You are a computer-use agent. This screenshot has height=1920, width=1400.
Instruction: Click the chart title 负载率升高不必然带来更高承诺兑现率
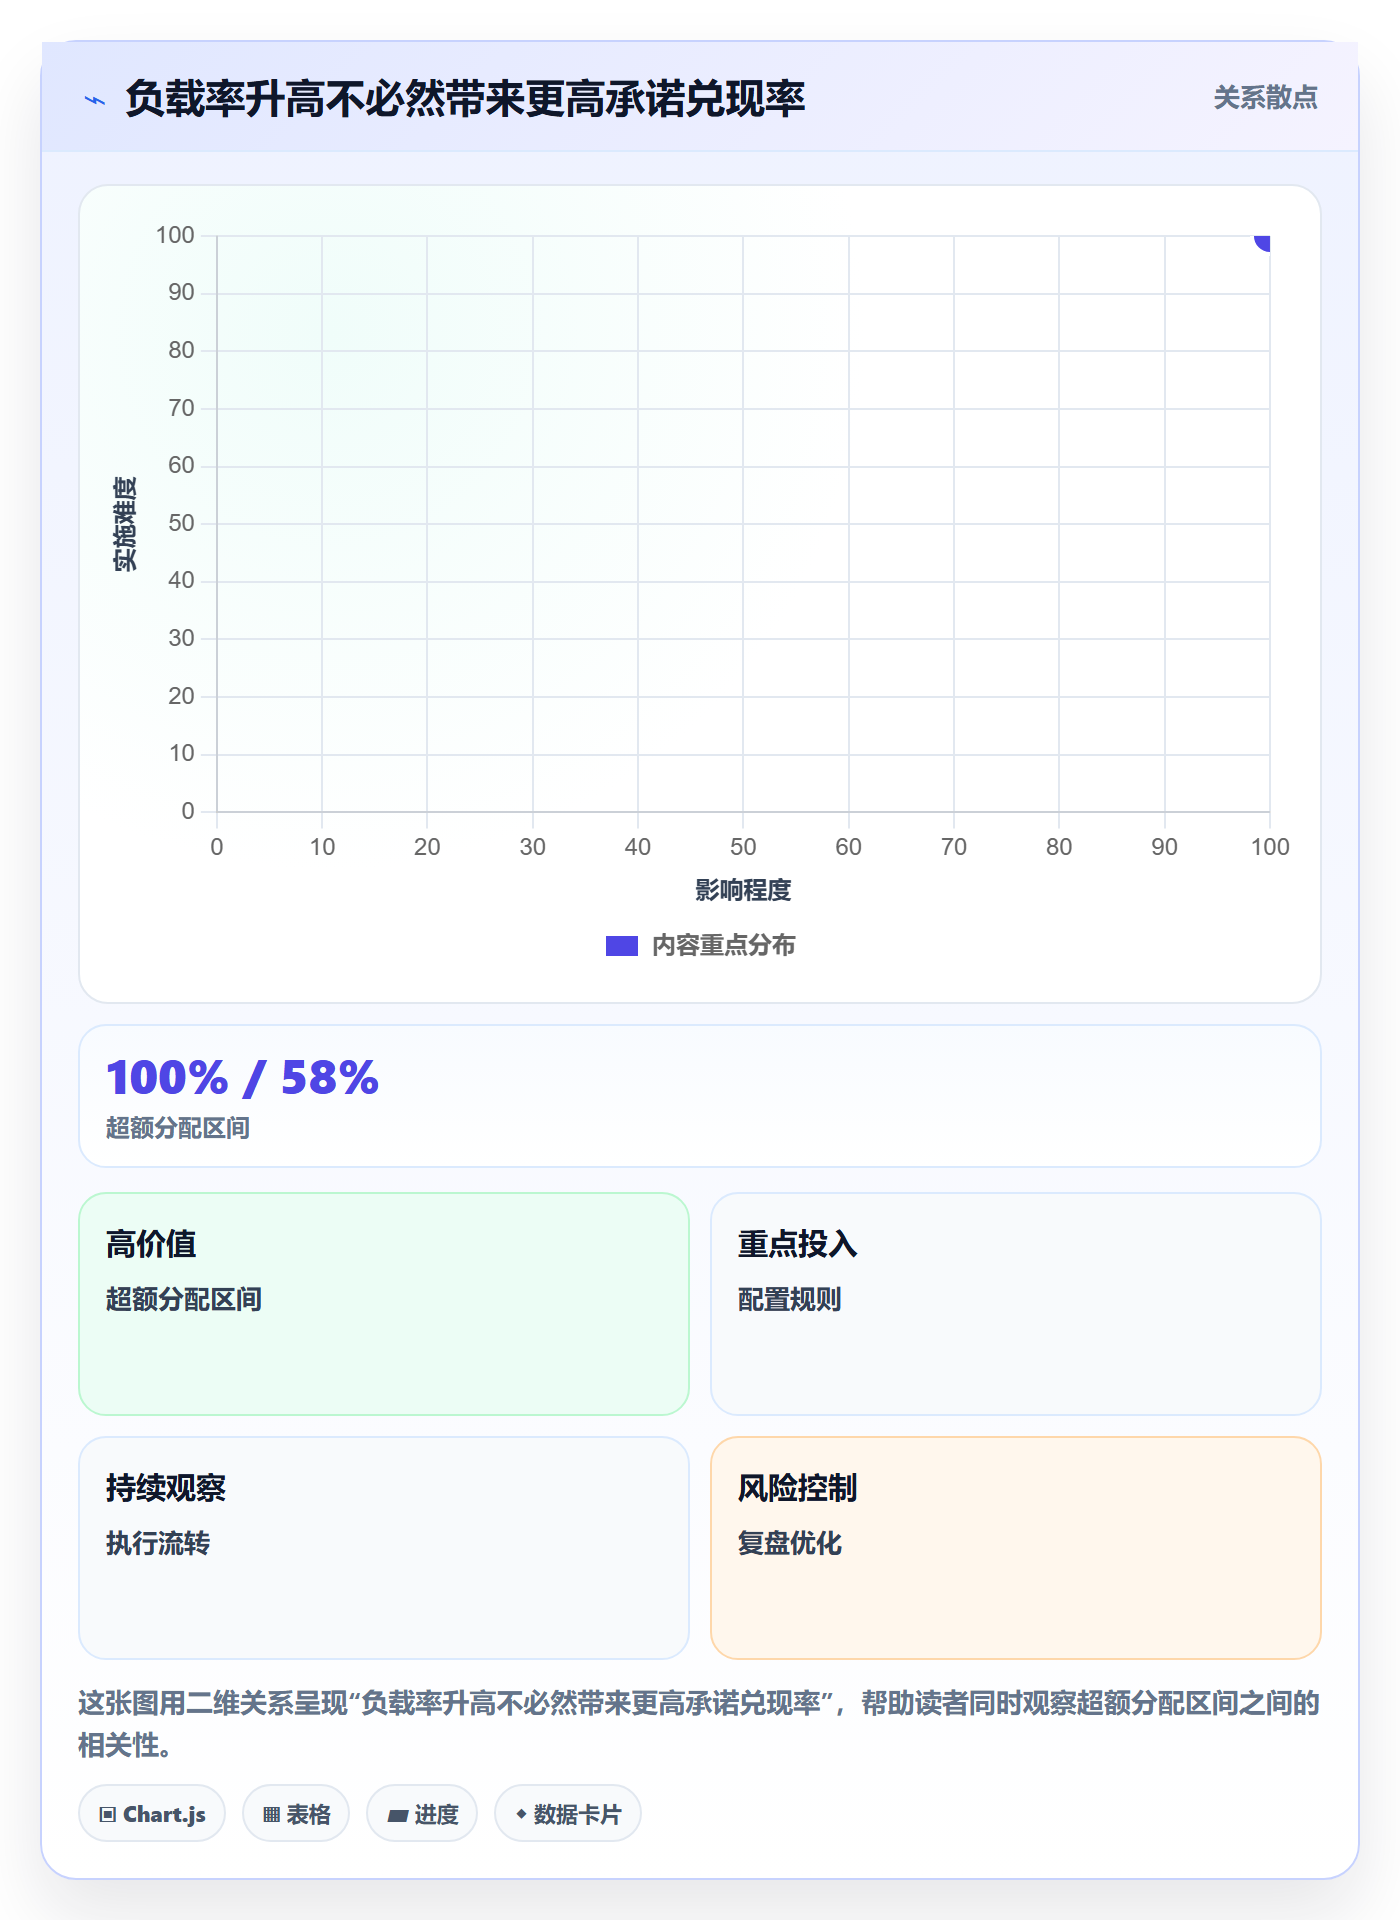(465, 99)
